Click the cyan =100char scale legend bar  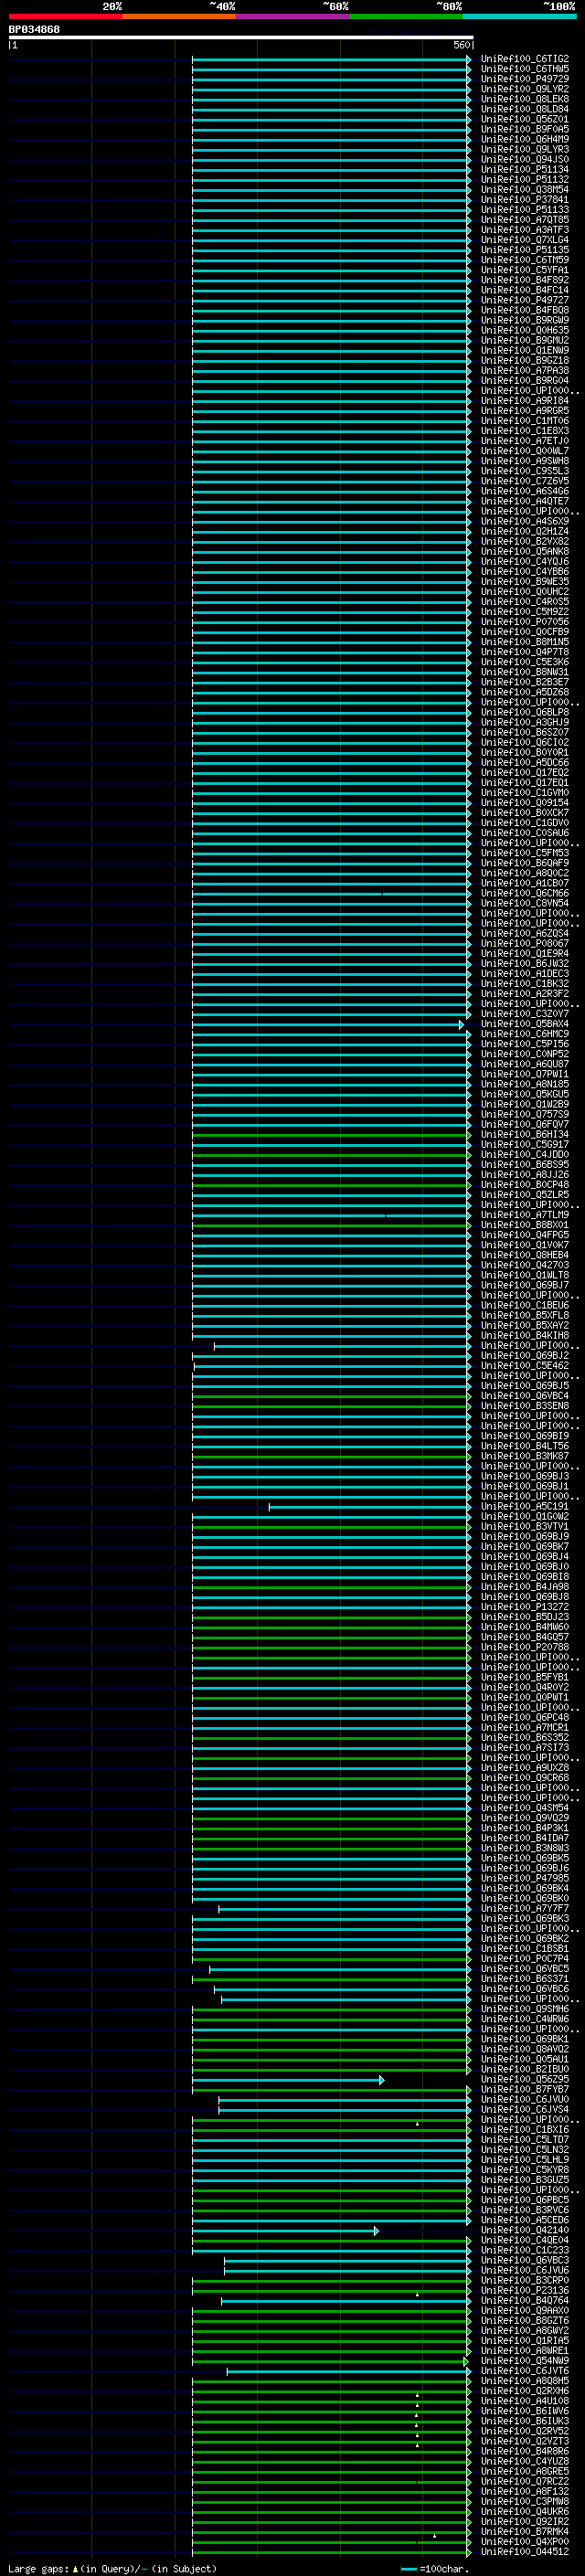408,2569
